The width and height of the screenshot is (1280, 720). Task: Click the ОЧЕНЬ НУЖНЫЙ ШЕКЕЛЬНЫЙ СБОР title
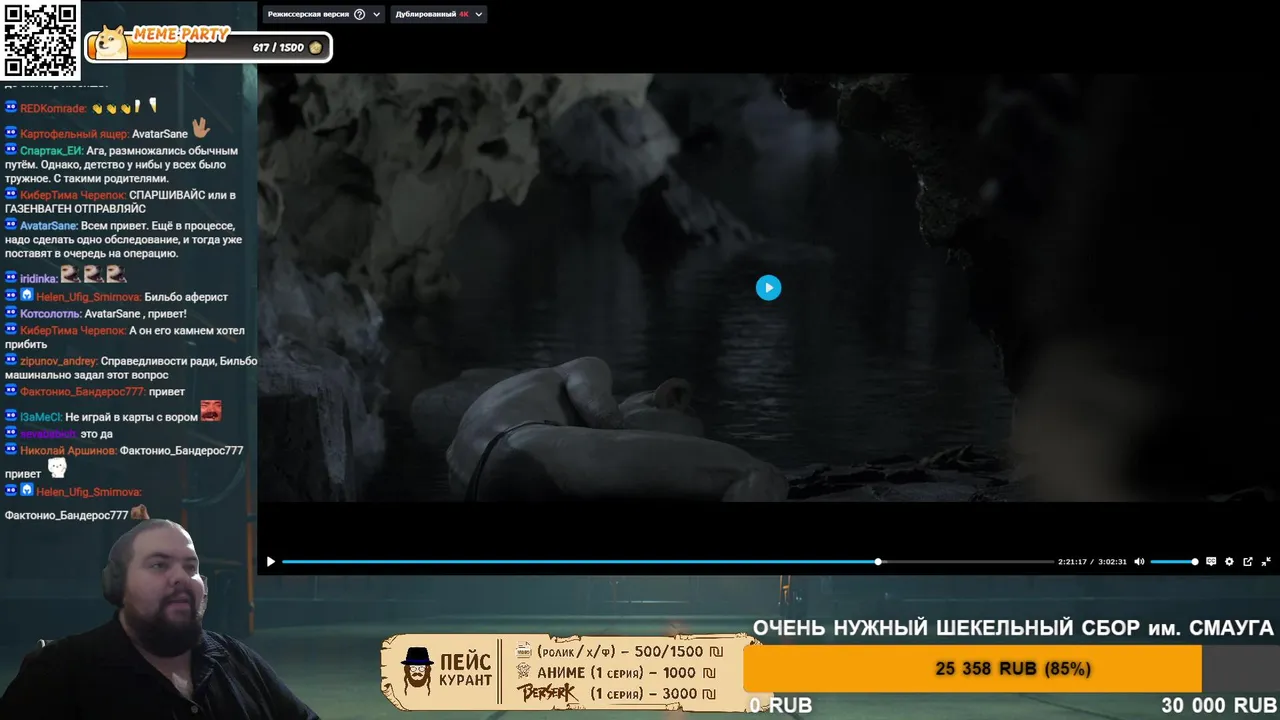pos(1013,628)
